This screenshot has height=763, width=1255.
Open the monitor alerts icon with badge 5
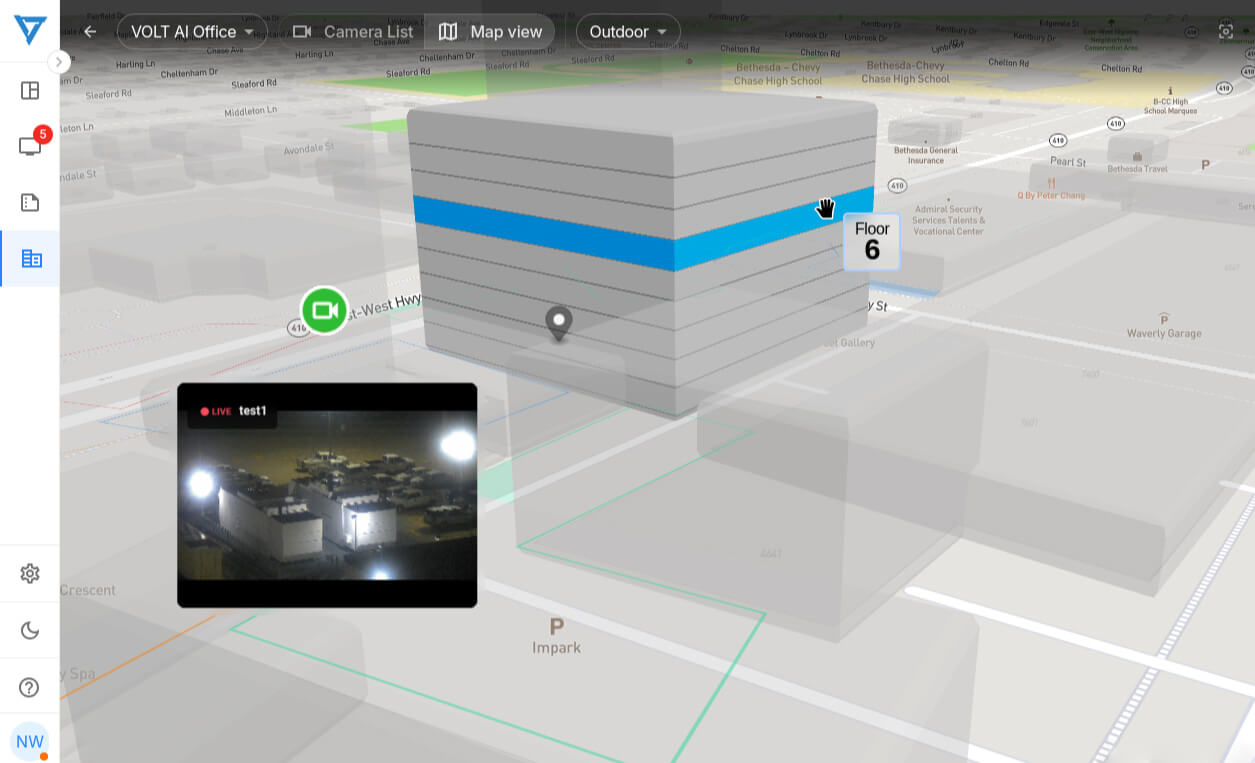[x=30, y=146]
